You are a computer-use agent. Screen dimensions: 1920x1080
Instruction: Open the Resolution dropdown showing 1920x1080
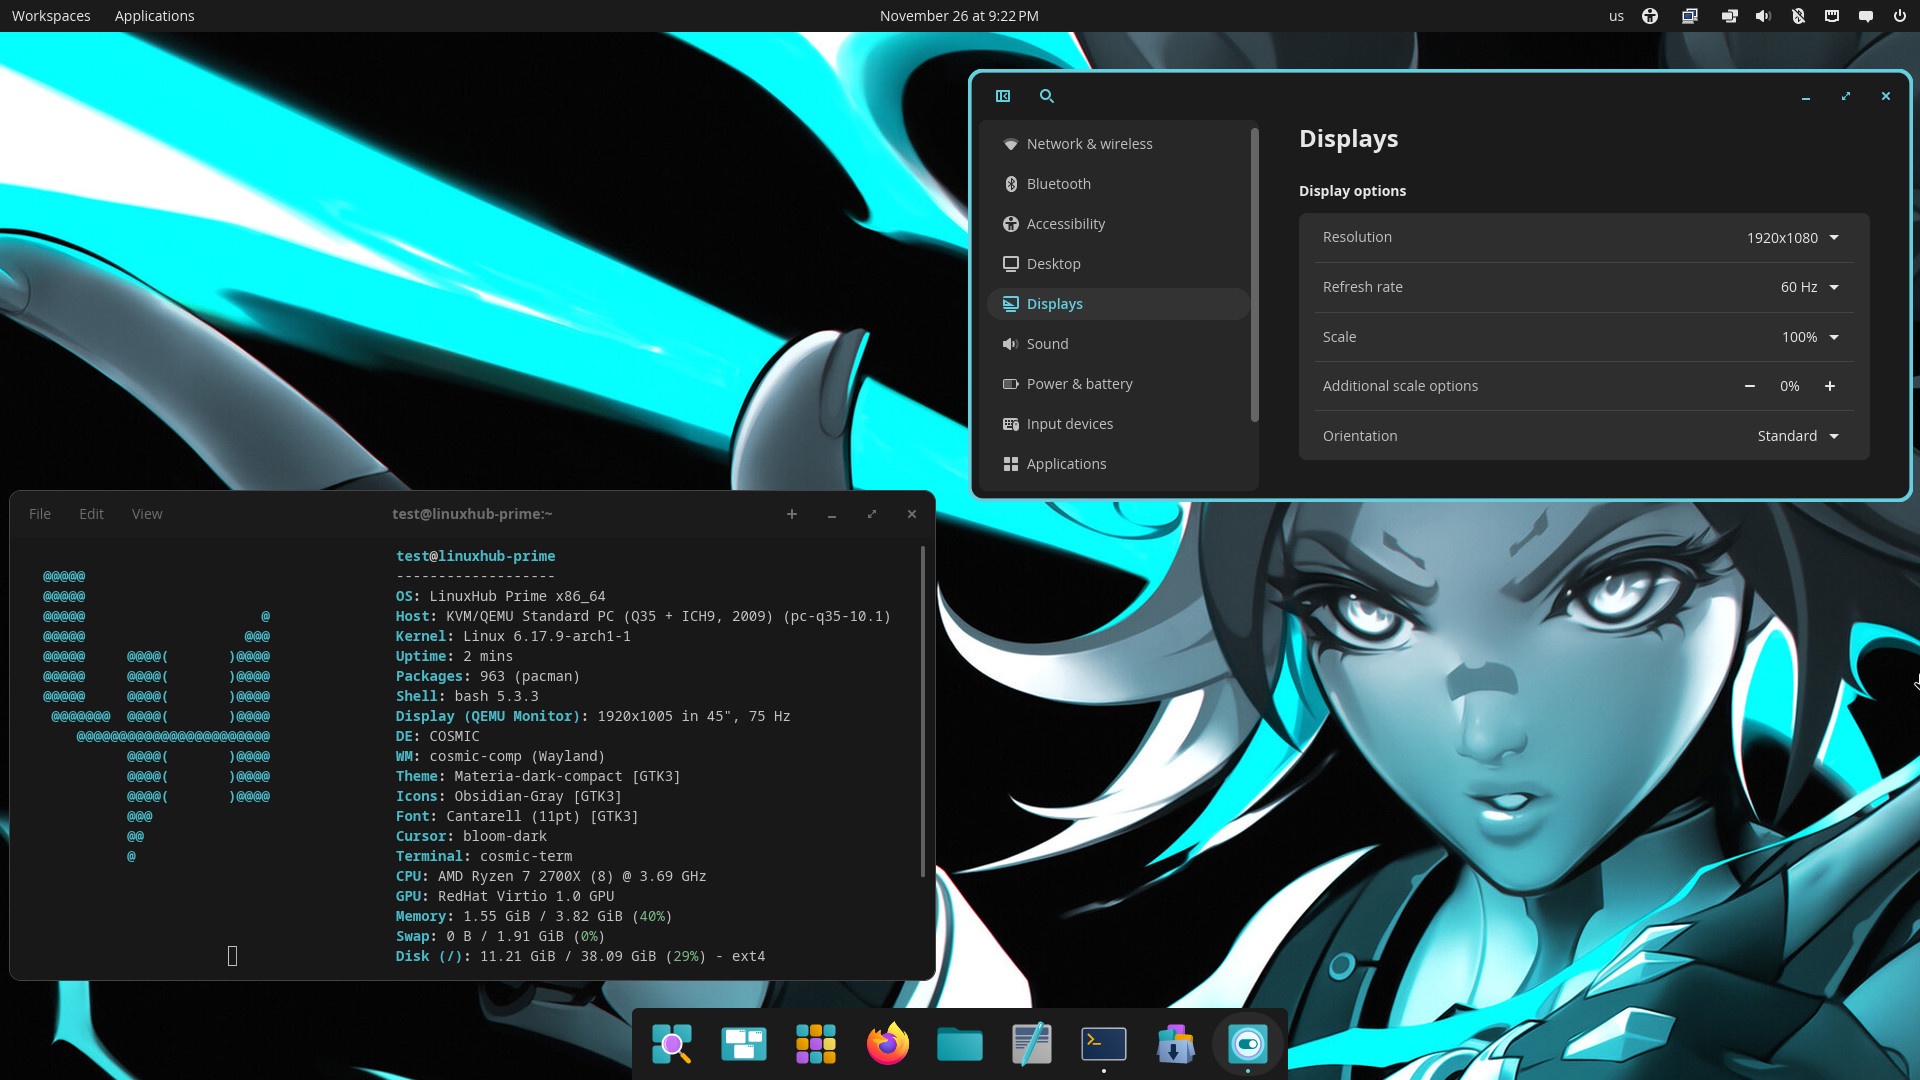click(x=1792, y=238)
